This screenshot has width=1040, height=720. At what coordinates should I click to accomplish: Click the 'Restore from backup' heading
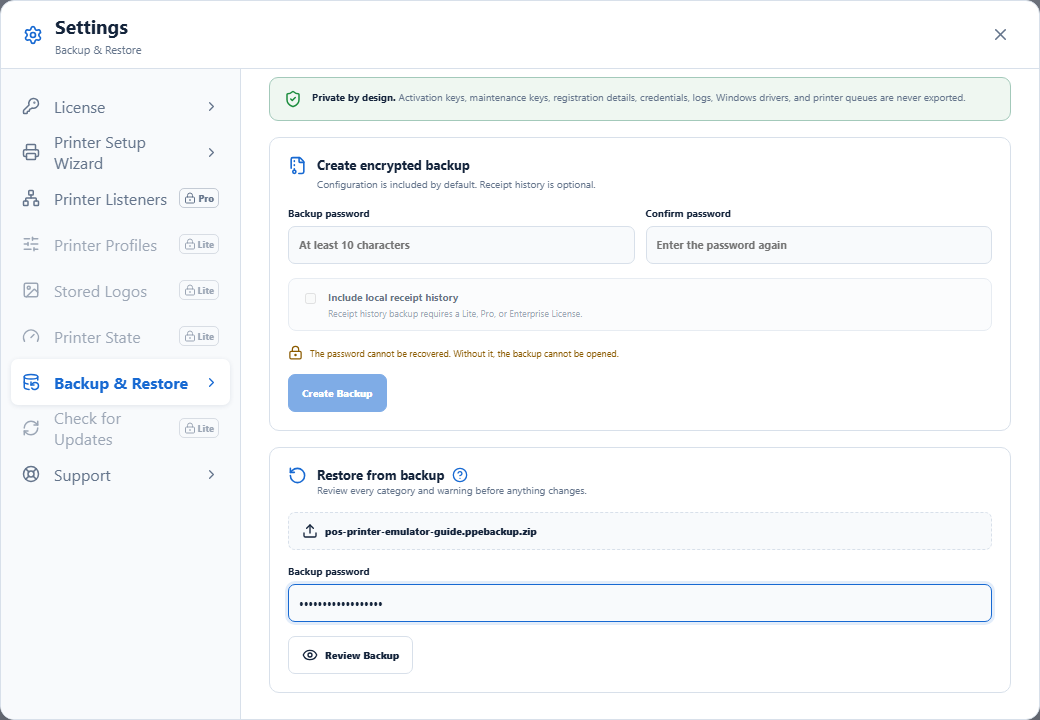pyautogui.click(x=381, y=475)
